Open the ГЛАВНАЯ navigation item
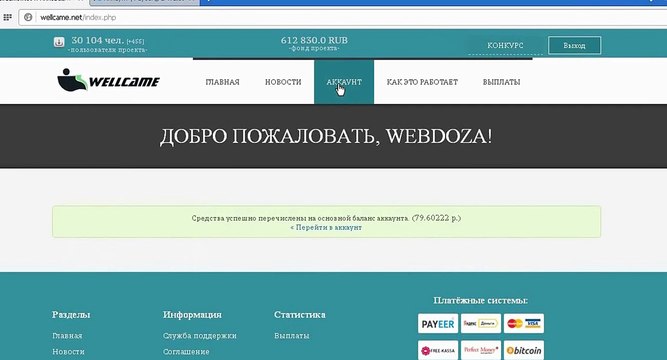 point(222,82)
